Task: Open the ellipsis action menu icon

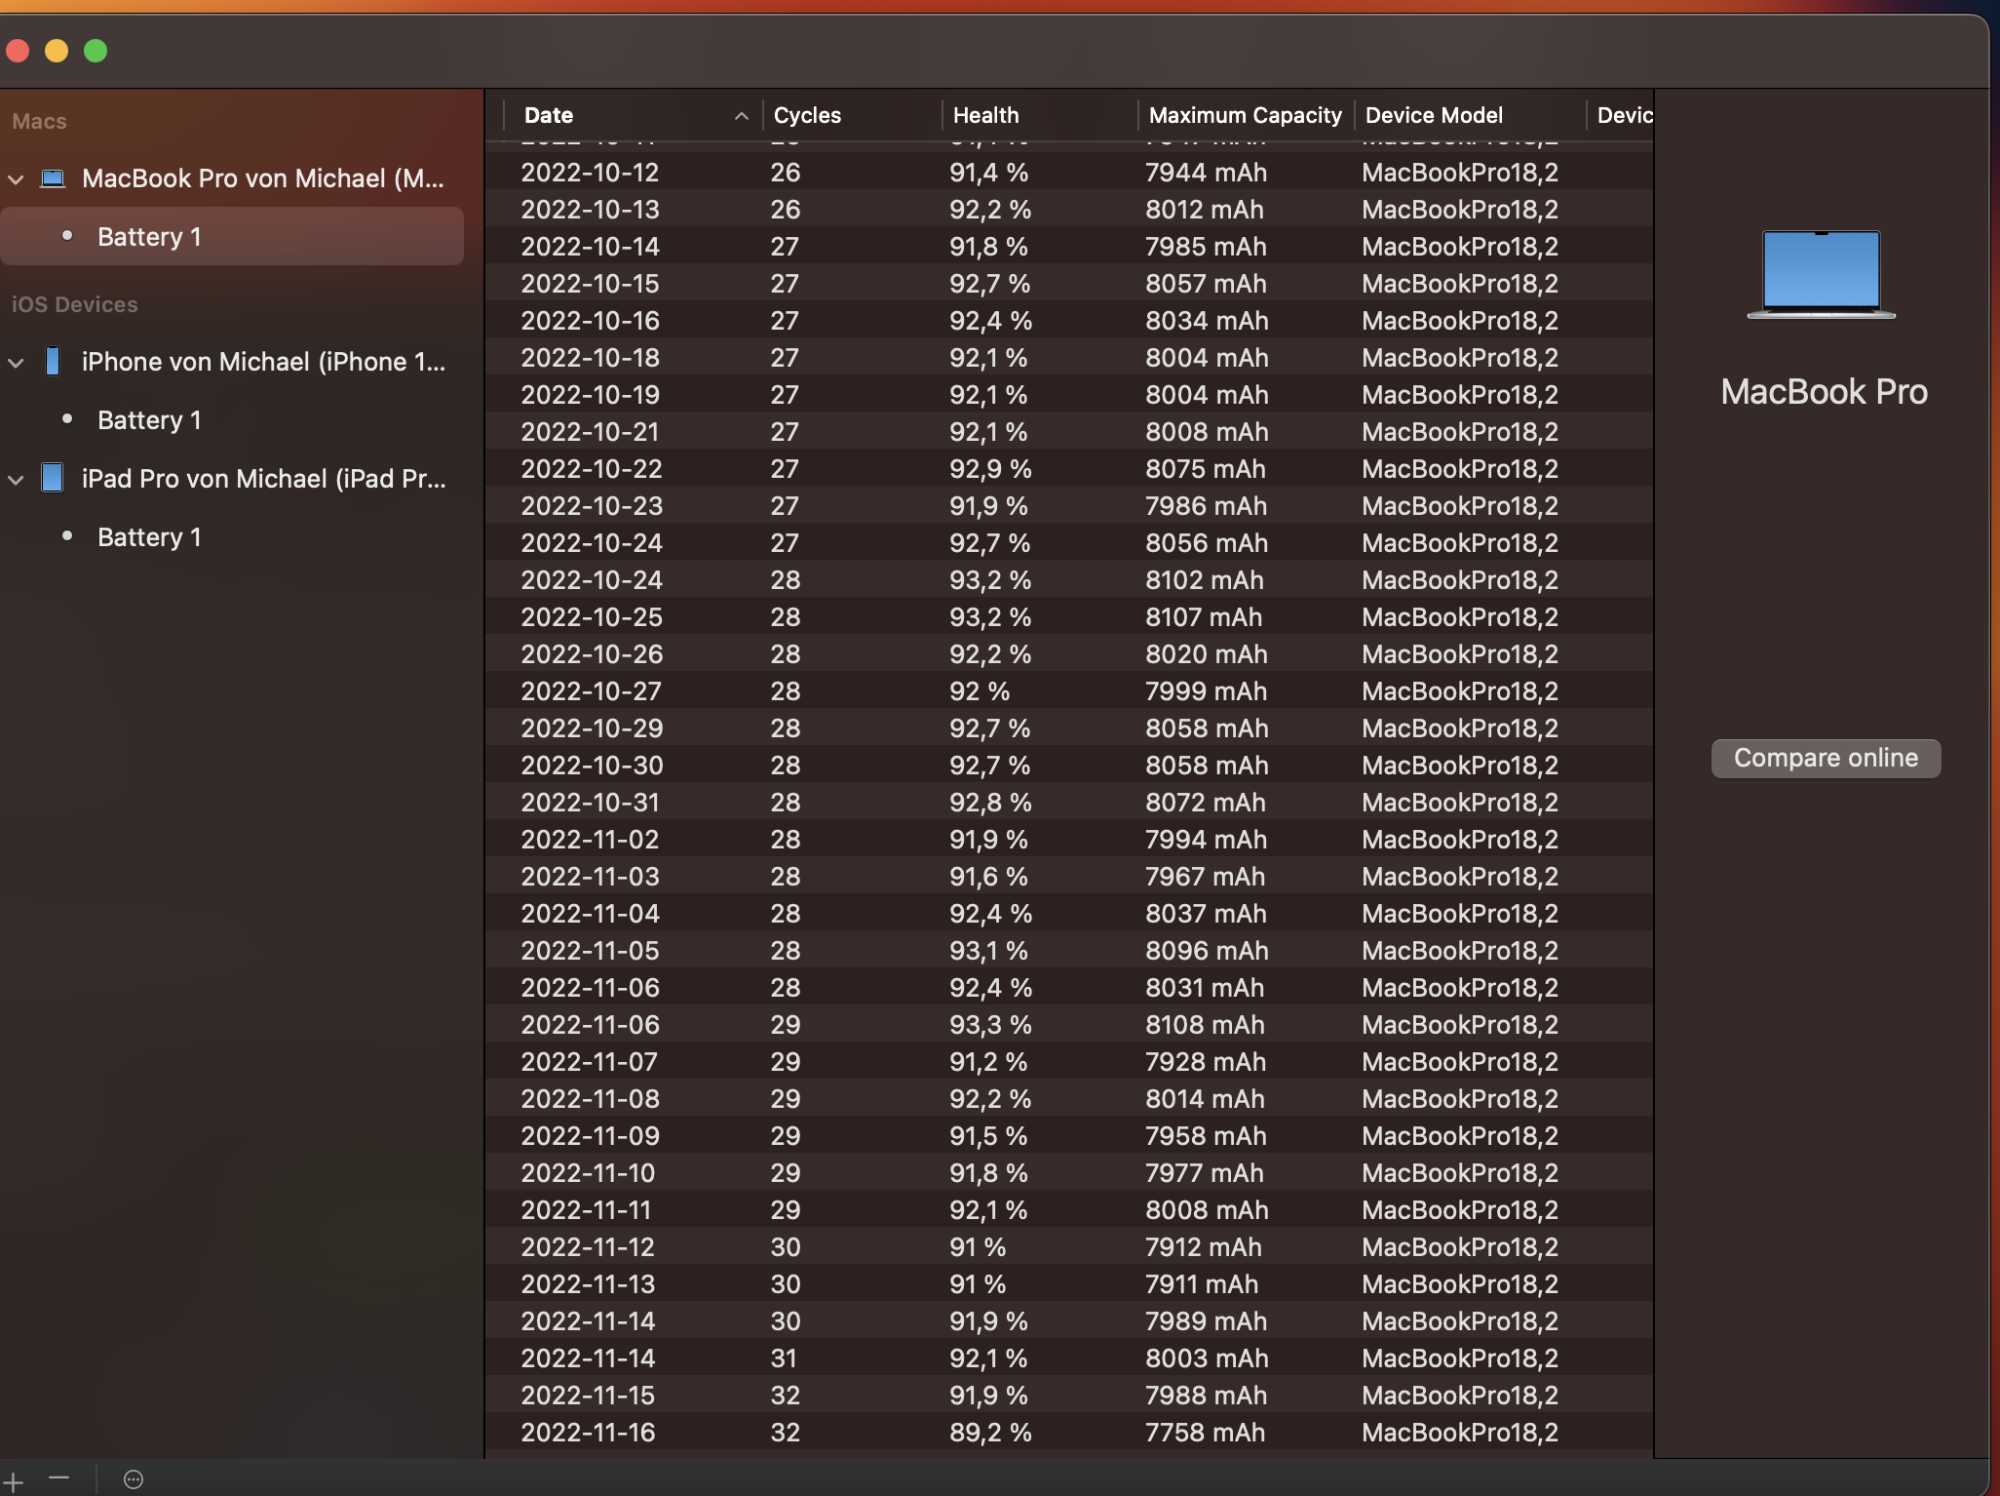Action: tap(133, 1480)
